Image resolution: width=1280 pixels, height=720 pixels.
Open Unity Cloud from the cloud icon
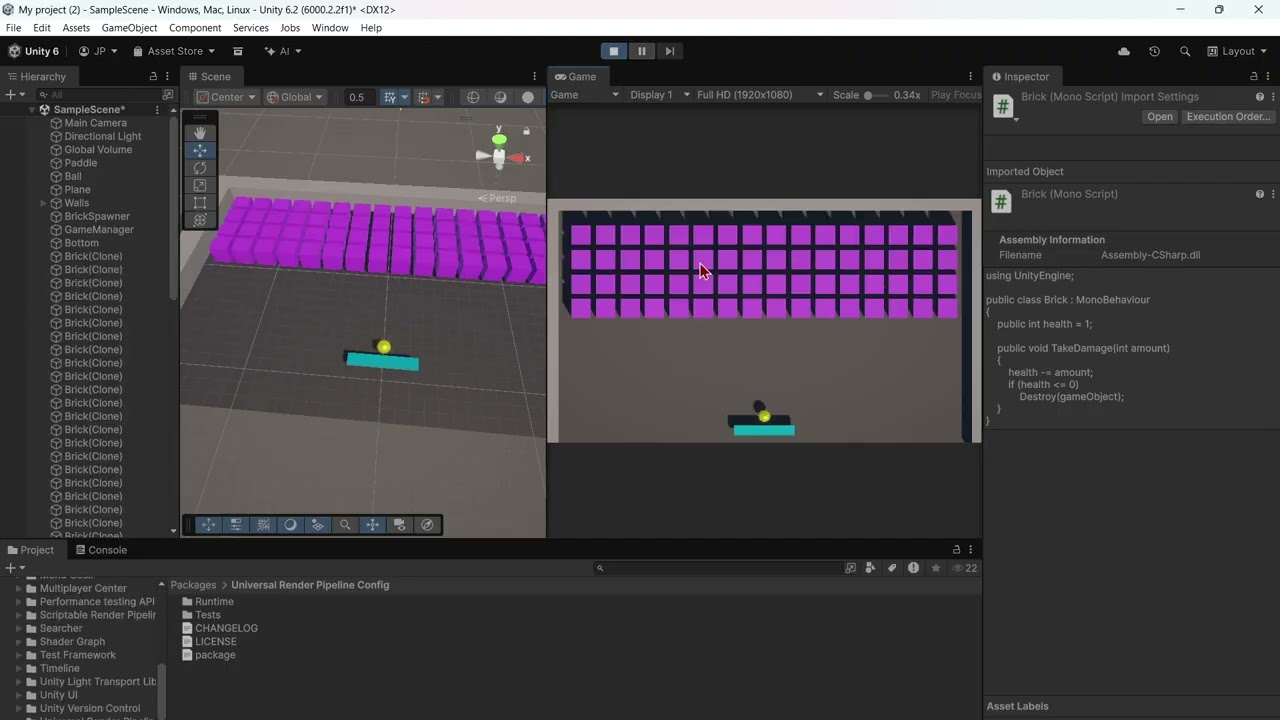[1123, 51]
